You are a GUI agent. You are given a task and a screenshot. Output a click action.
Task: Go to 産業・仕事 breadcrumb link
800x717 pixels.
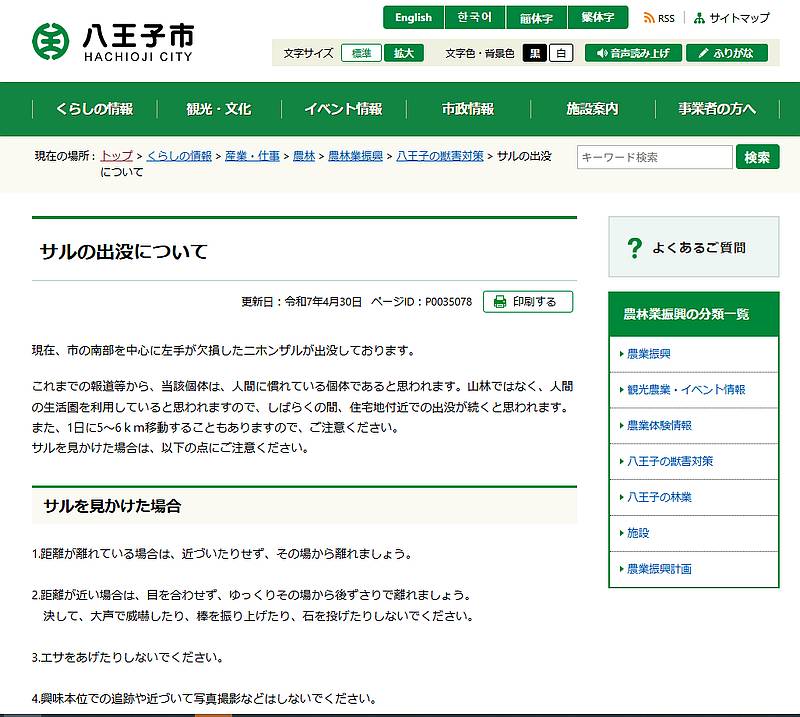tap(252, 156)
